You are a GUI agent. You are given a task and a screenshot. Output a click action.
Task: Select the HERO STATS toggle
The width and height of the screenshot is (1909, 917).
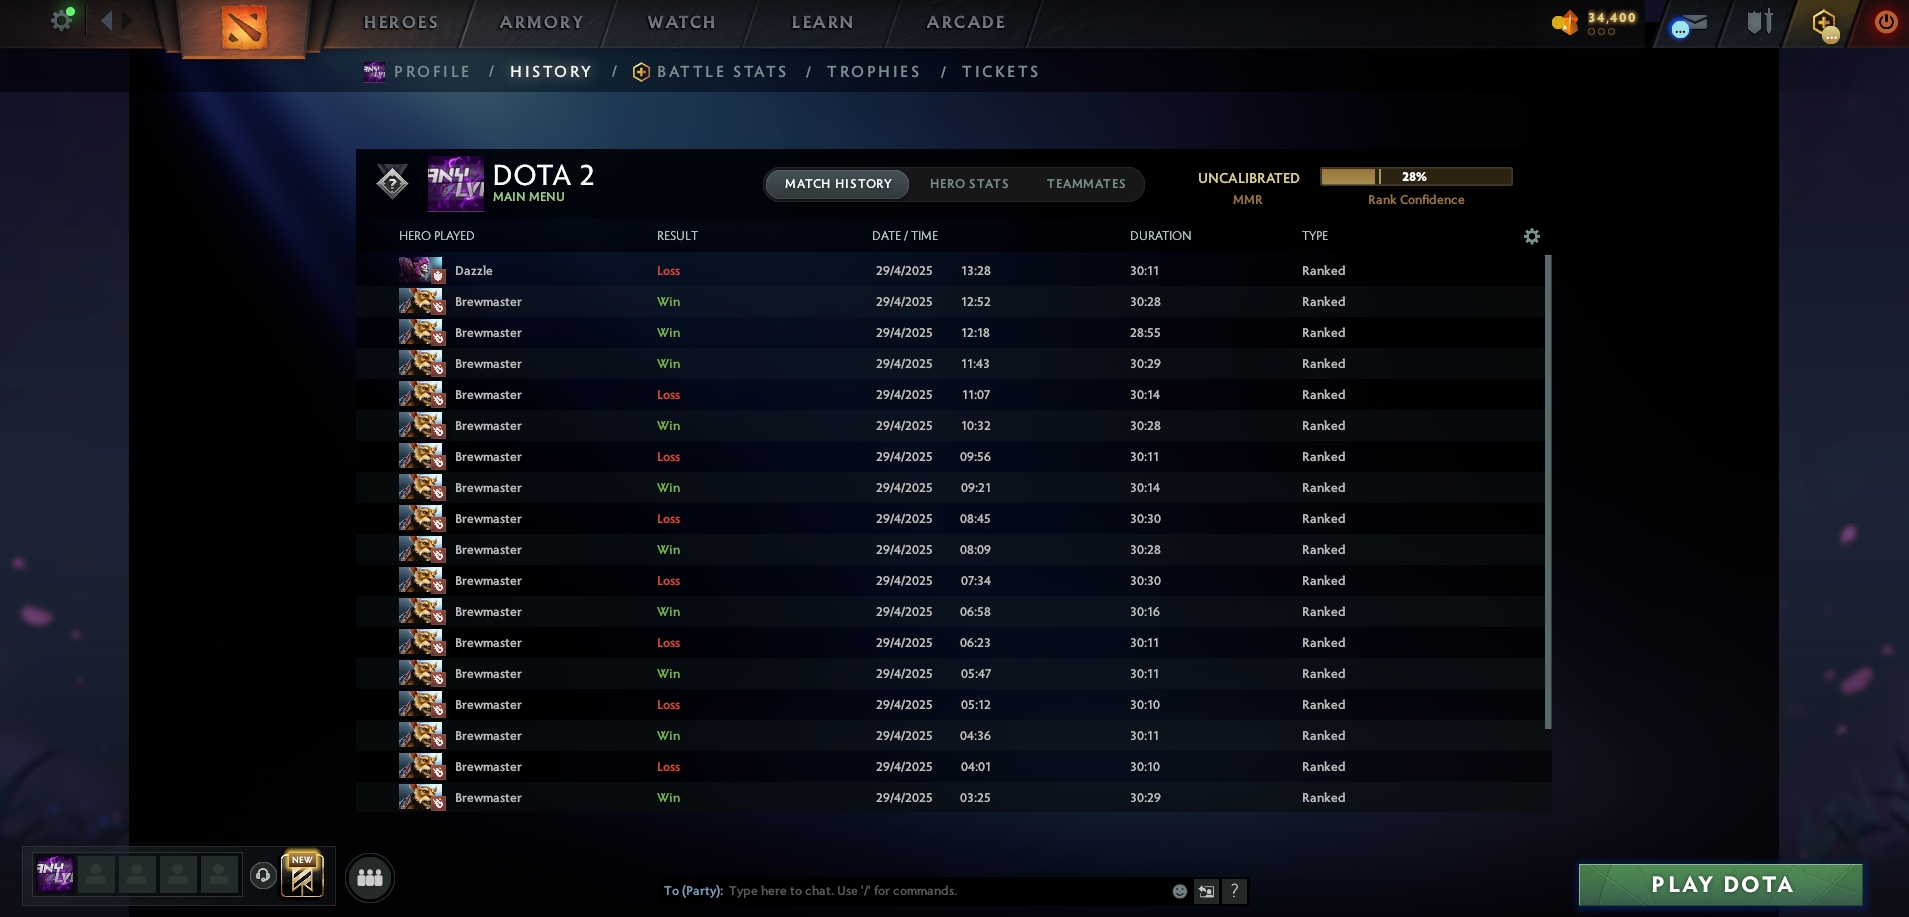[969, 184]
